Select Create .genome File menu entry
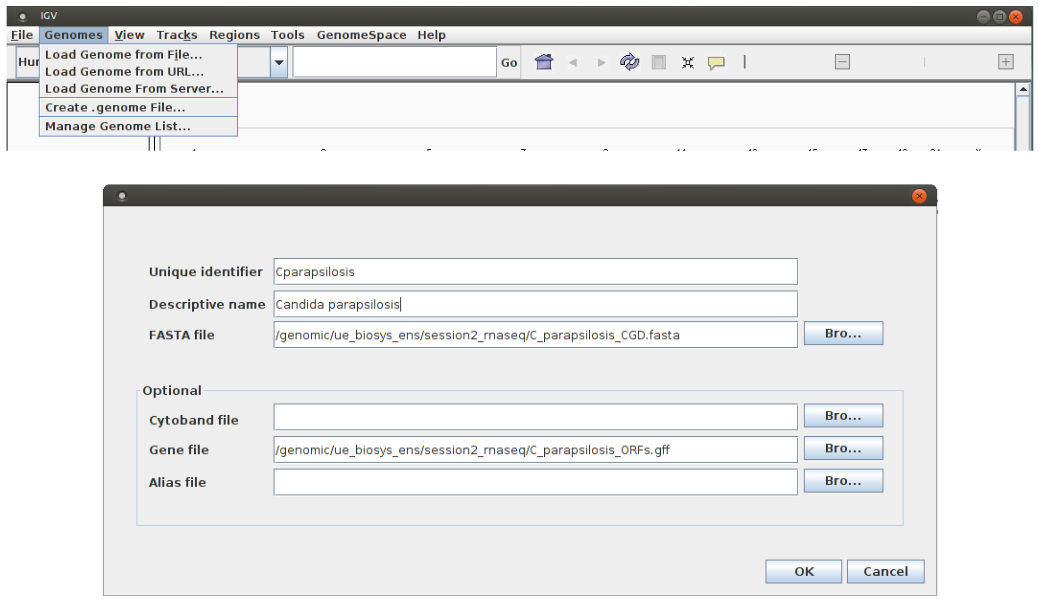1038x599 pixels. pos(115,107)
